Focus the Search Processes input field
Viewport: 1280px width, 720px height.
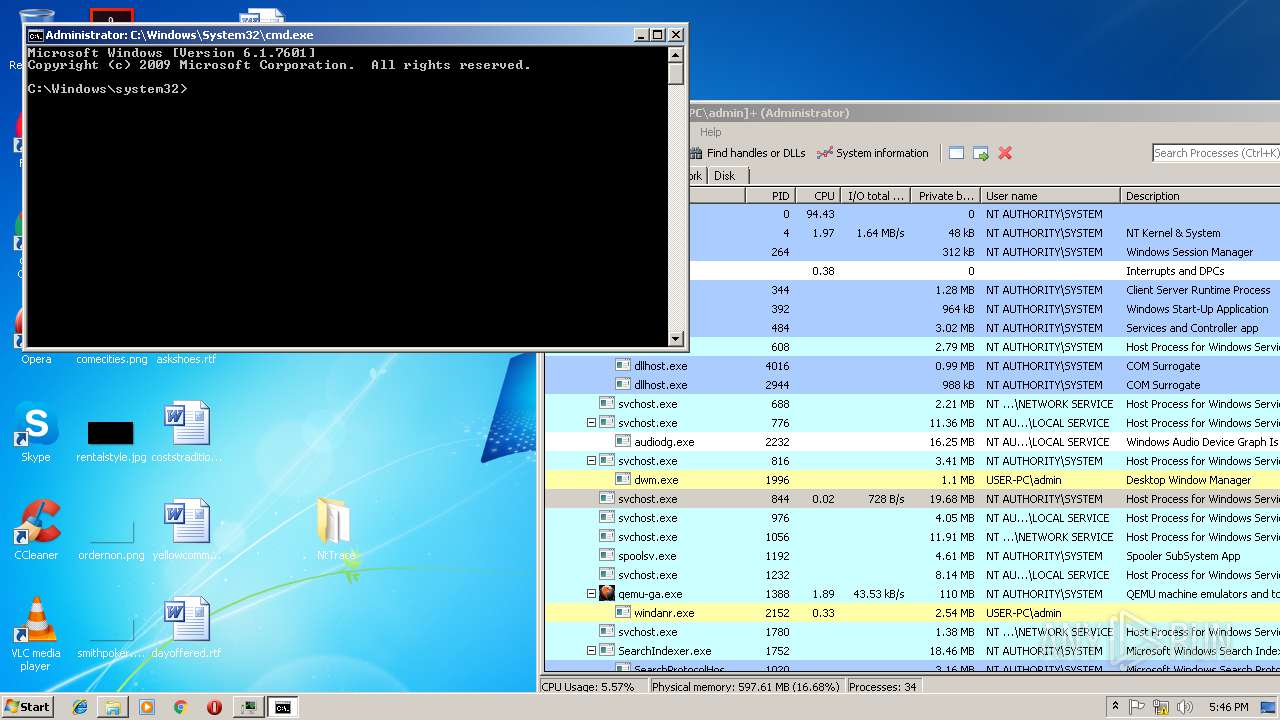(x=1216, y=153)
